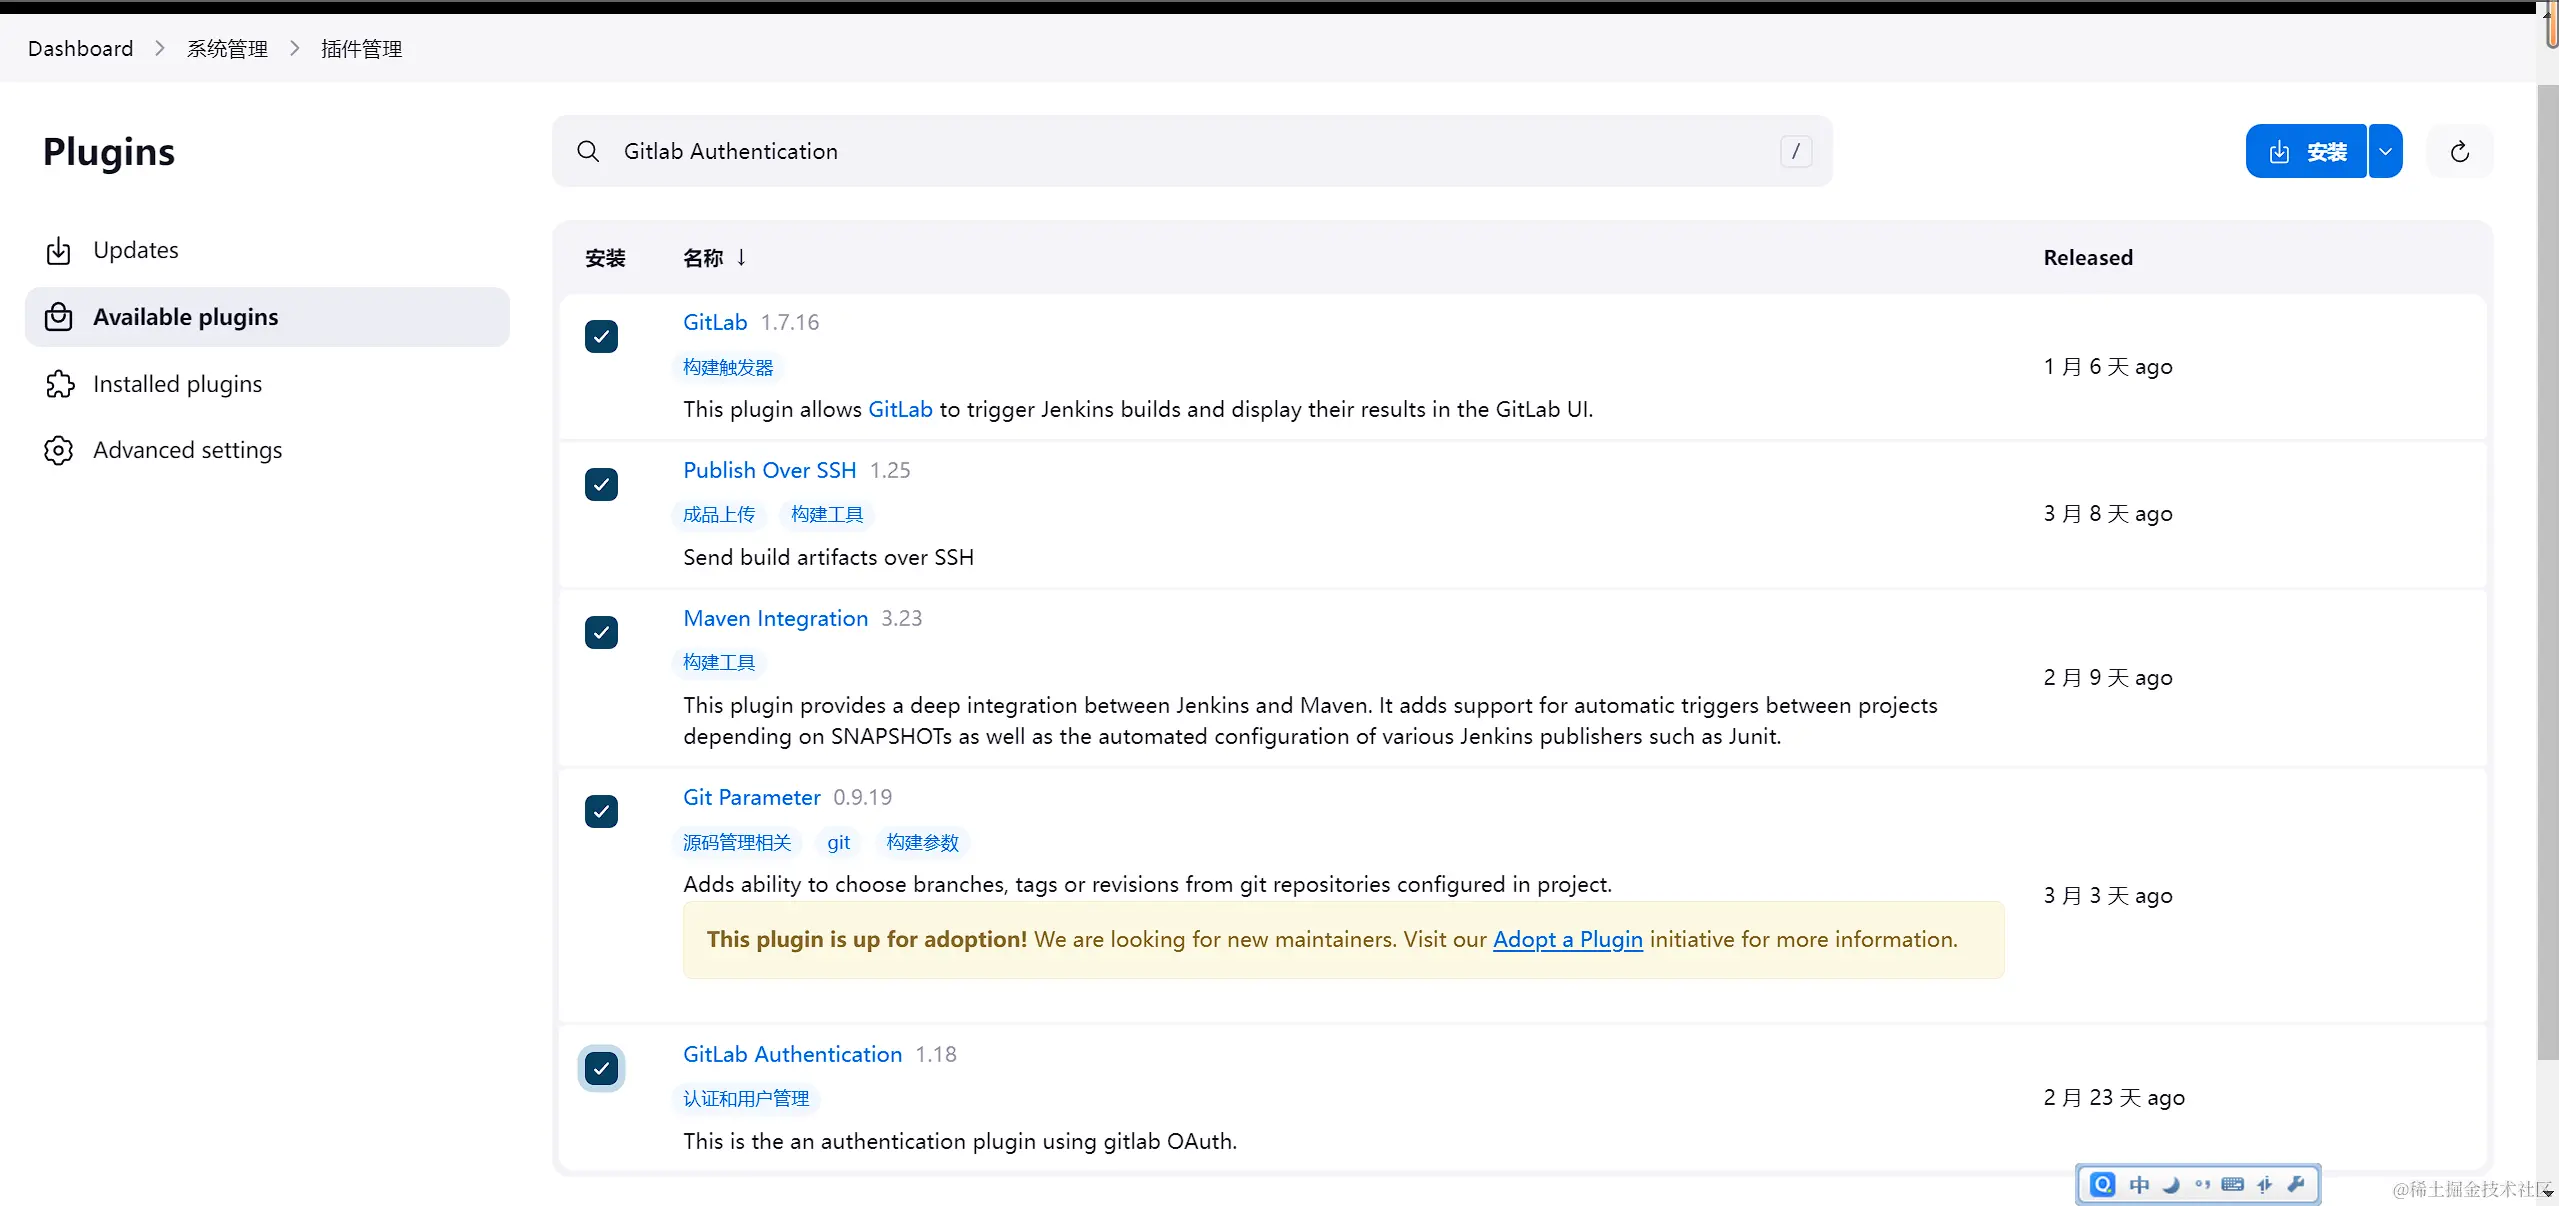Viewport: 2559px width, 1206px height.
Task: Toggle the IME Chinese/English mode icon
Action: (2139, 1184)
